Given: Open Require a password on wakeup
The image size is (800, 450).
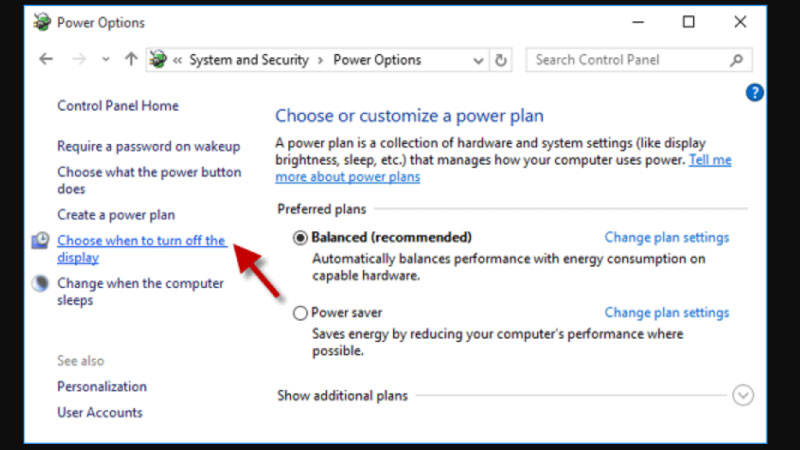Looking at the screenshot, I should tap(148, 146).
